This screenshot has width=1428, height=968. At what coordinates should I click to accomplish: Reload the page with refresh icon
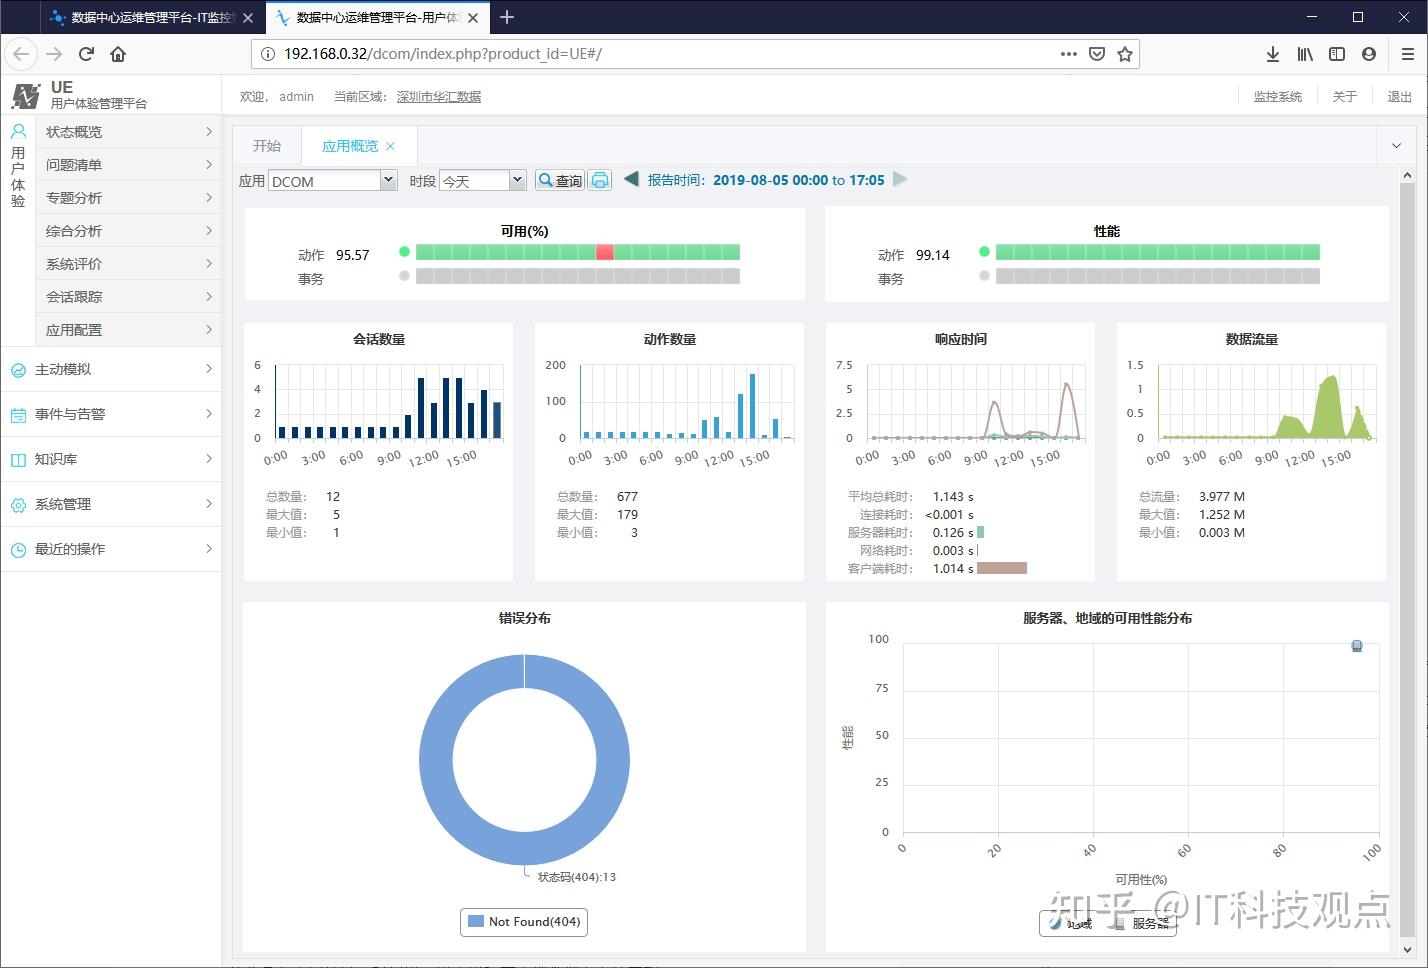click(87, 54)
